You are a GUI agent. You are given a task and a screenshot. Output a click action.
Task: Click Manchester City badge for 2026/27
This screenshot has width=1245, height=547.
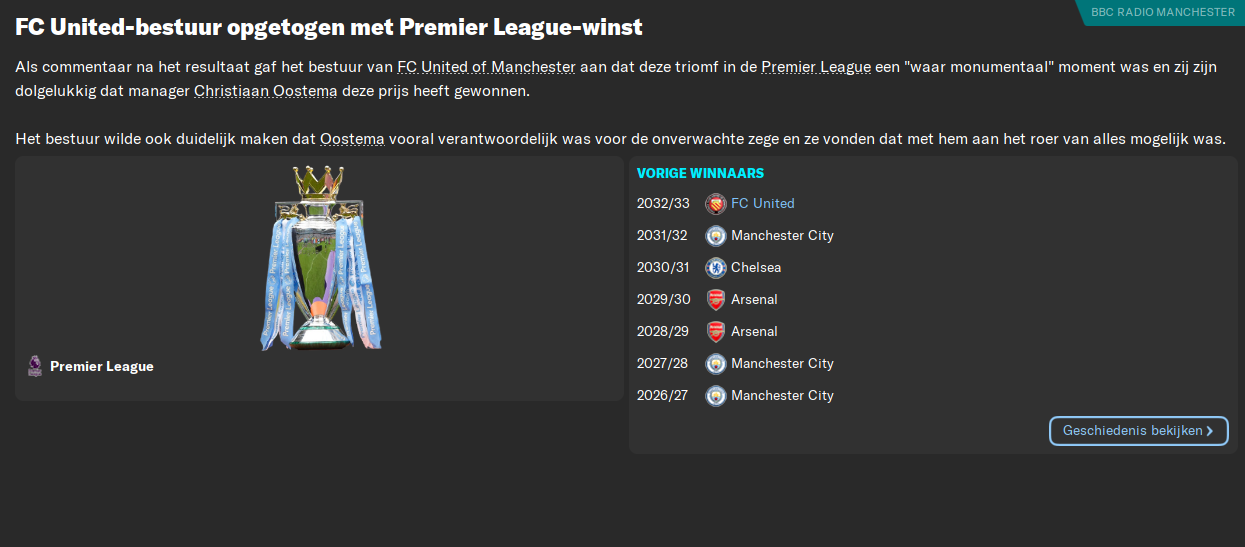[x=715, y=396]
